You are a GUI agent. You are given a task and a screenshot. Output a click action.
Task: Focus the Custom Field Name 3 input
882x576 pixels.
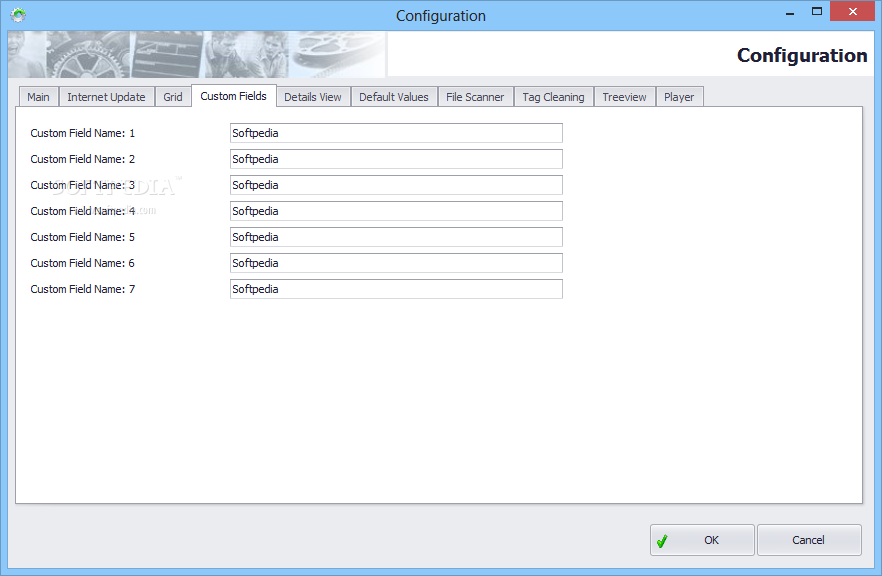396,185
